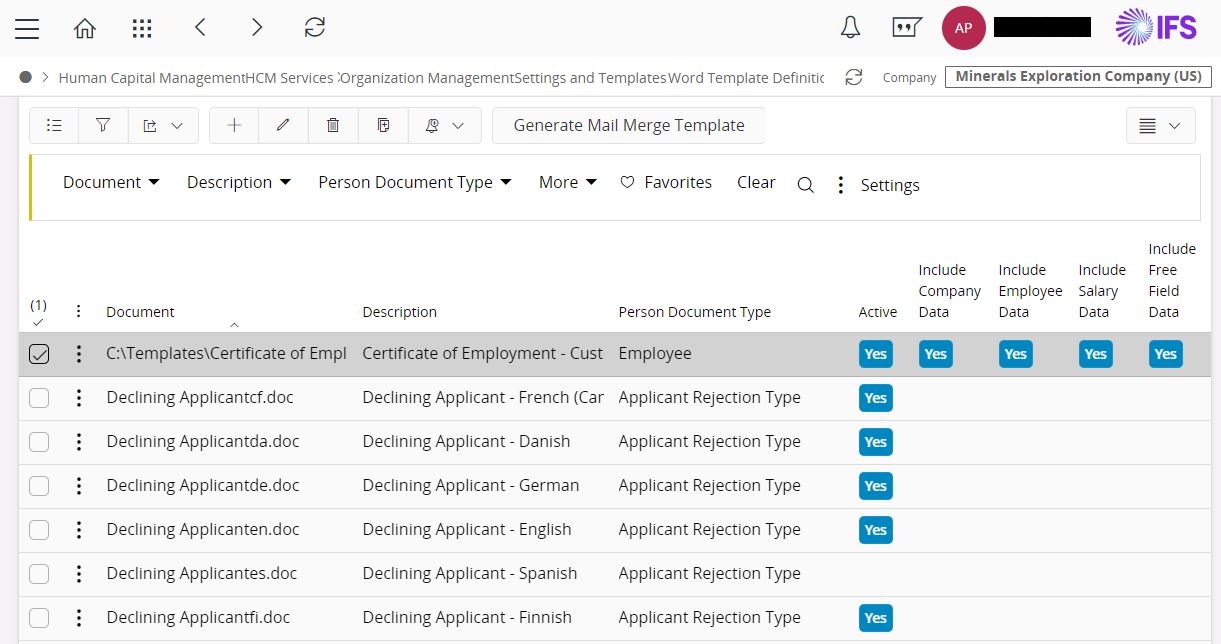Open Settings and Templates breadcrumb
This screenshot has height=644, width=1221.
[590, 78]
